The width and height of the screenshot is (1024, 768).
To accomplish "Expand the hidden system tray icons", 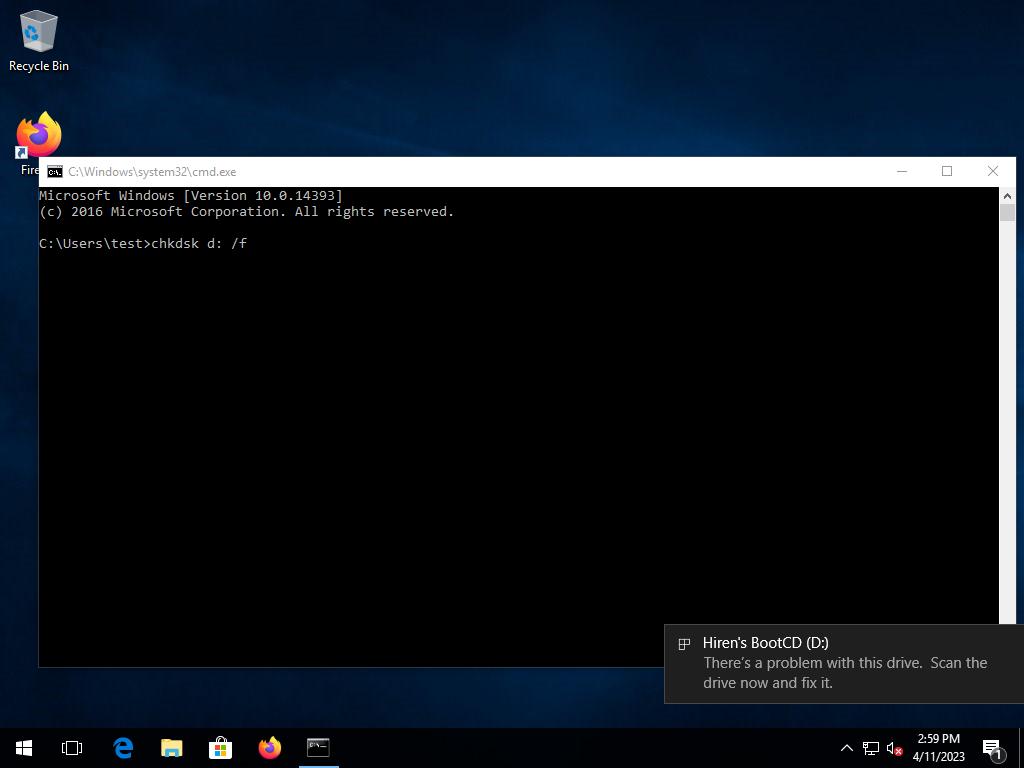I will click(x=846, y=748).
